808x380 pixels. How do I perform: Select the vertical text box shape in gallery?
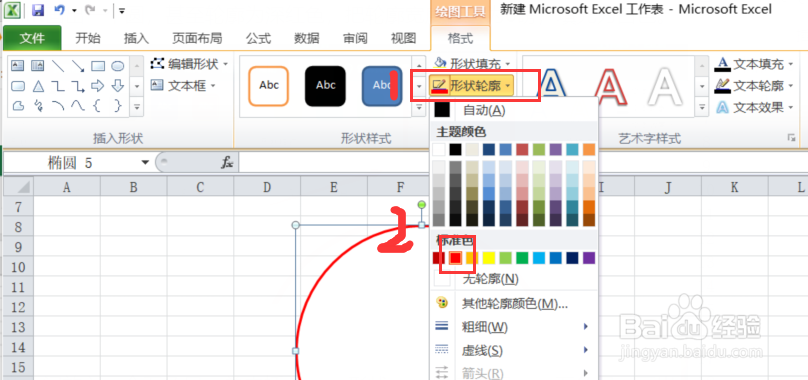click(x=38, y=65)
